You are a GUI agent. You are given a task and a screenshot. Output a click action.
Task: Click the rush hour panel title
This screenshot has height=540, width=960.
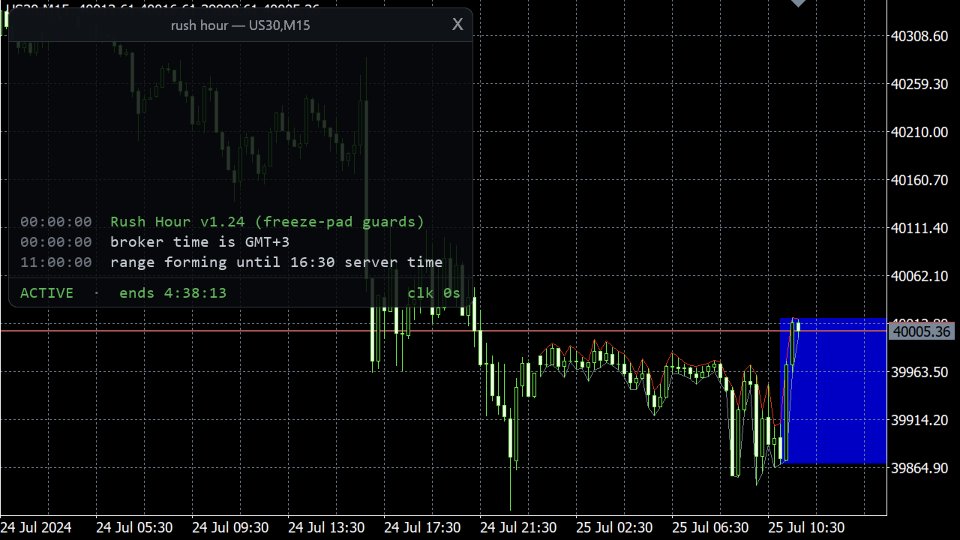(x=240, y=25)
